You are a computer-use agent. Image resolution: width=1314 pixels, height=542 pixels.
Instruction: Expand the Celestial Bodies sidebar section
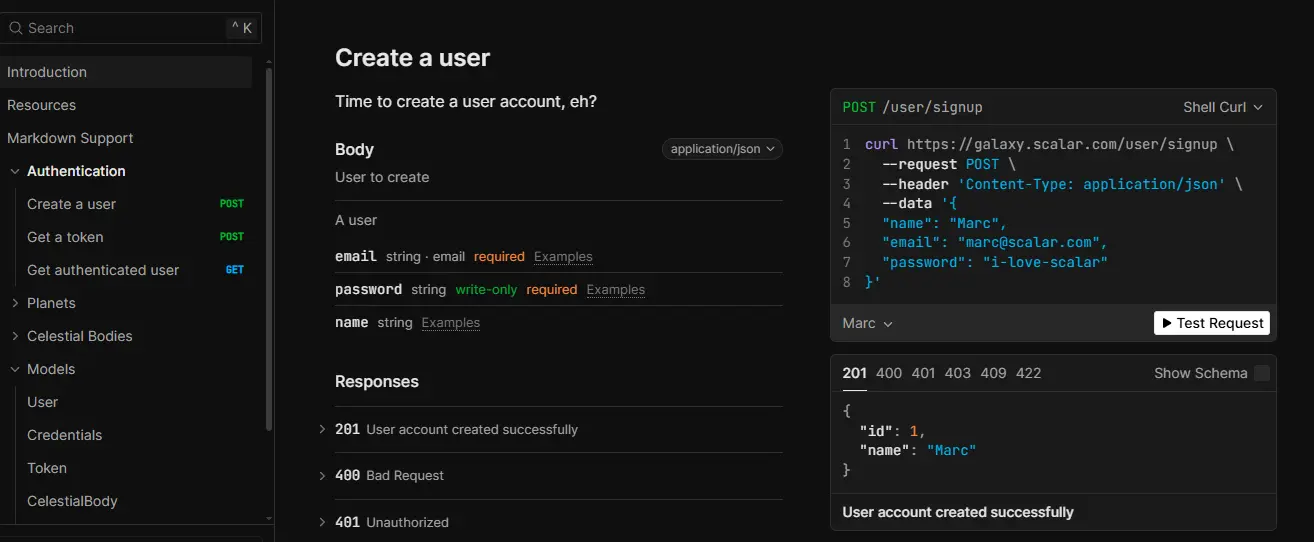pyautogui.click(x=15, y=336)
